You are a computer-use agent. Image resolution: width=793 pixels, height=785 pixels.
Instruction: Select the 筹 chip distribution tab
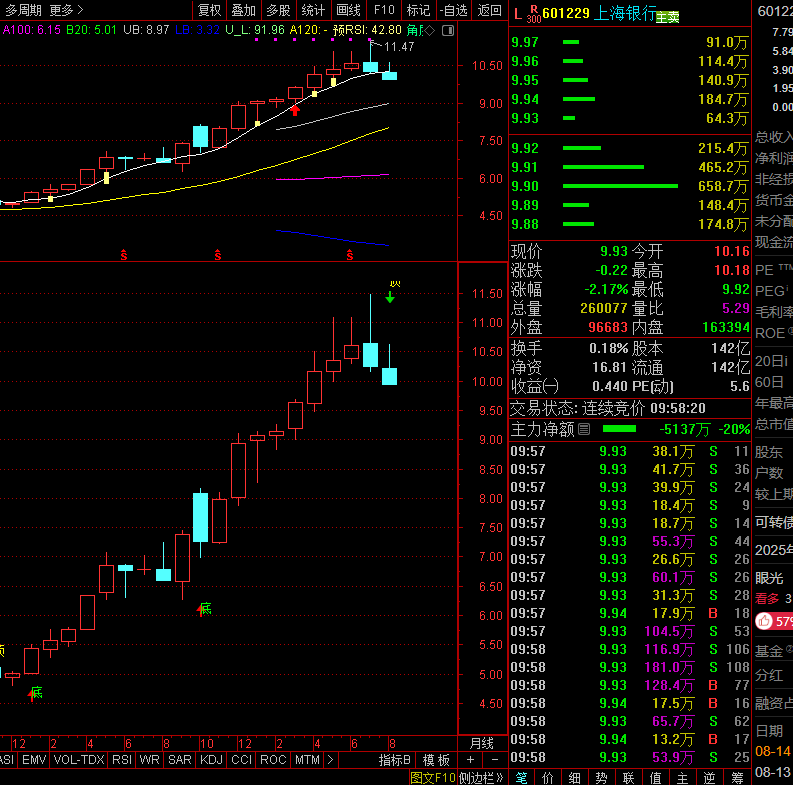737,777
